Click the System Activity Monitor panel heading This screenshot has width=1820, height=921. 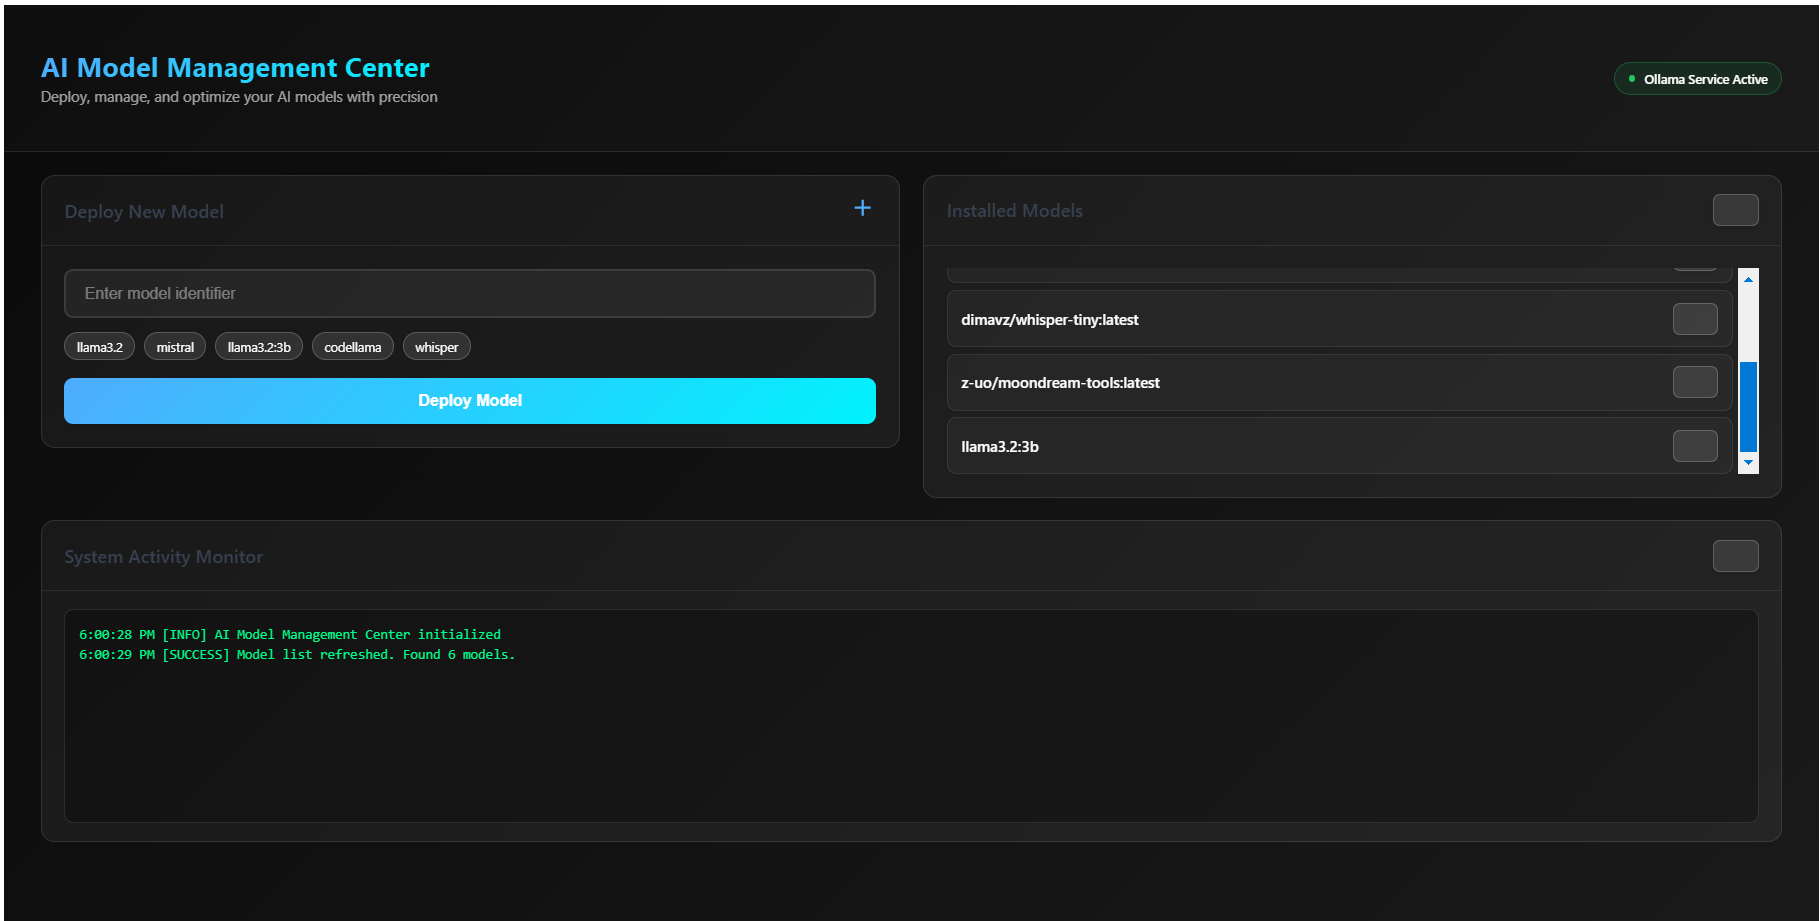(x=164, y=557)
